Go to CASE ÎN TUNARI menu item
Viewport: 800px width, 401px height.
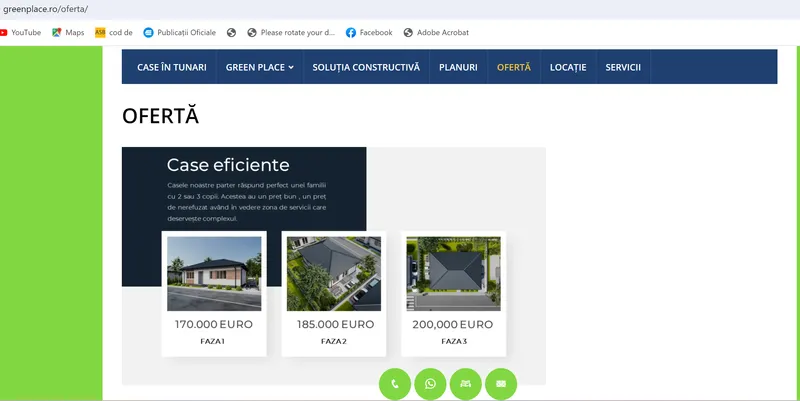click(171, 67)
